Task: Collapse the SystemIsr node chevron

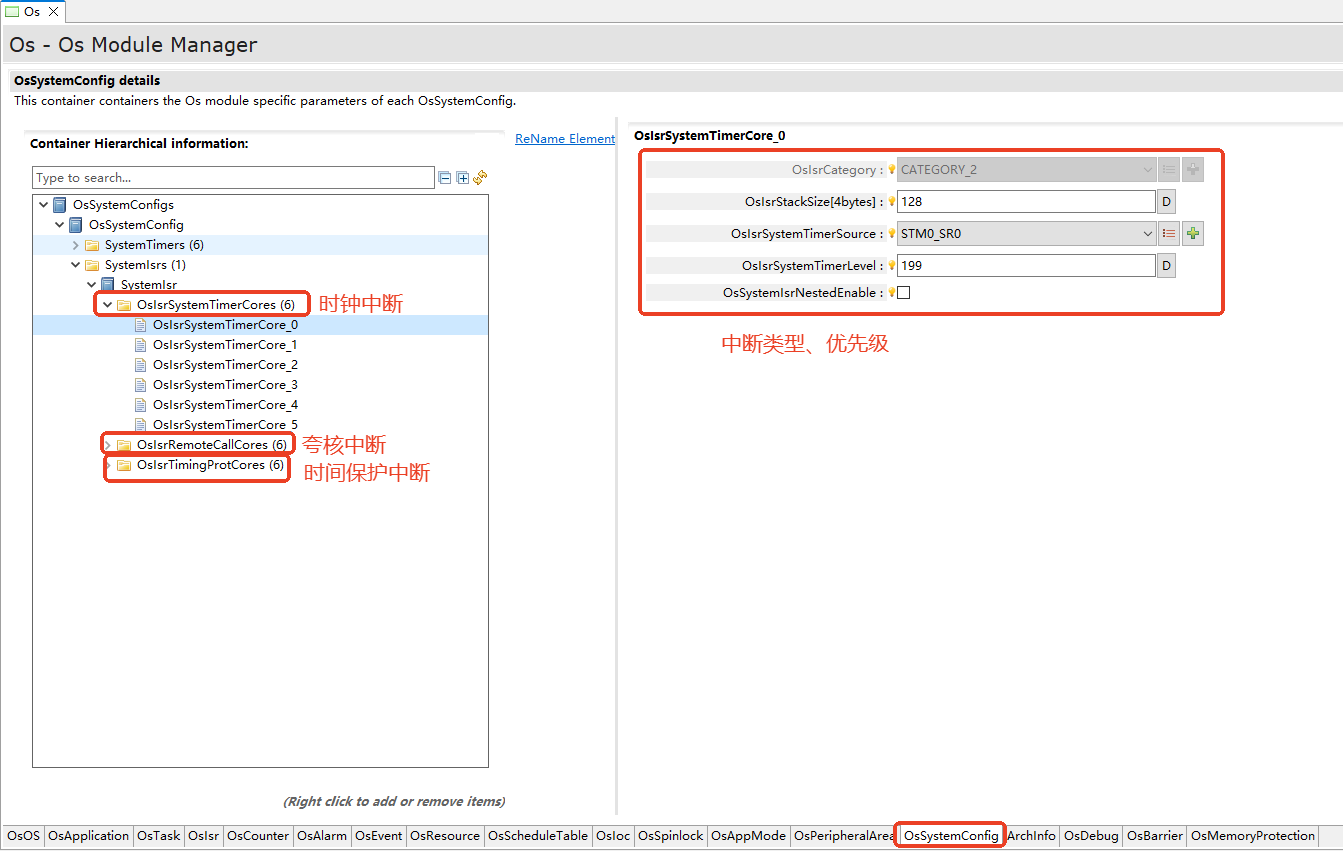Action: [92, 285]
